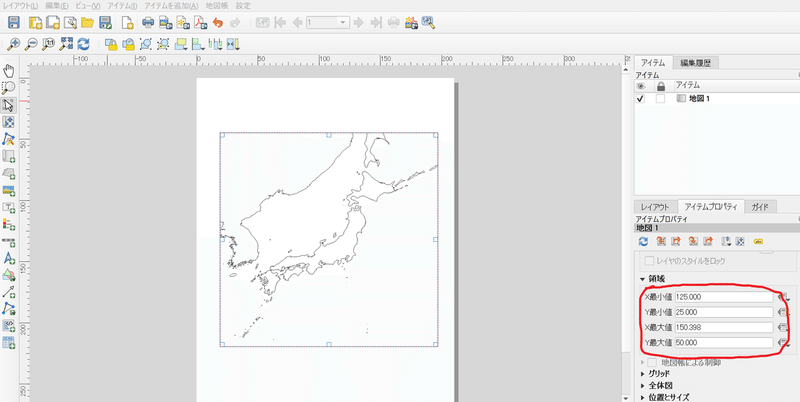The height and width of the screenshot is (402, 800).
Task: Select the Edit nodes tool
Action: pyautogui.click(x=9, y=139)
